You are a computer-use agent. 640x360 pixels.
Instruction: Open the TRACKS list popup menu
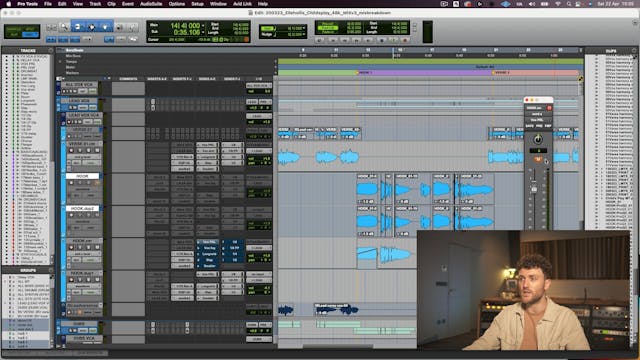pos(51,51)
